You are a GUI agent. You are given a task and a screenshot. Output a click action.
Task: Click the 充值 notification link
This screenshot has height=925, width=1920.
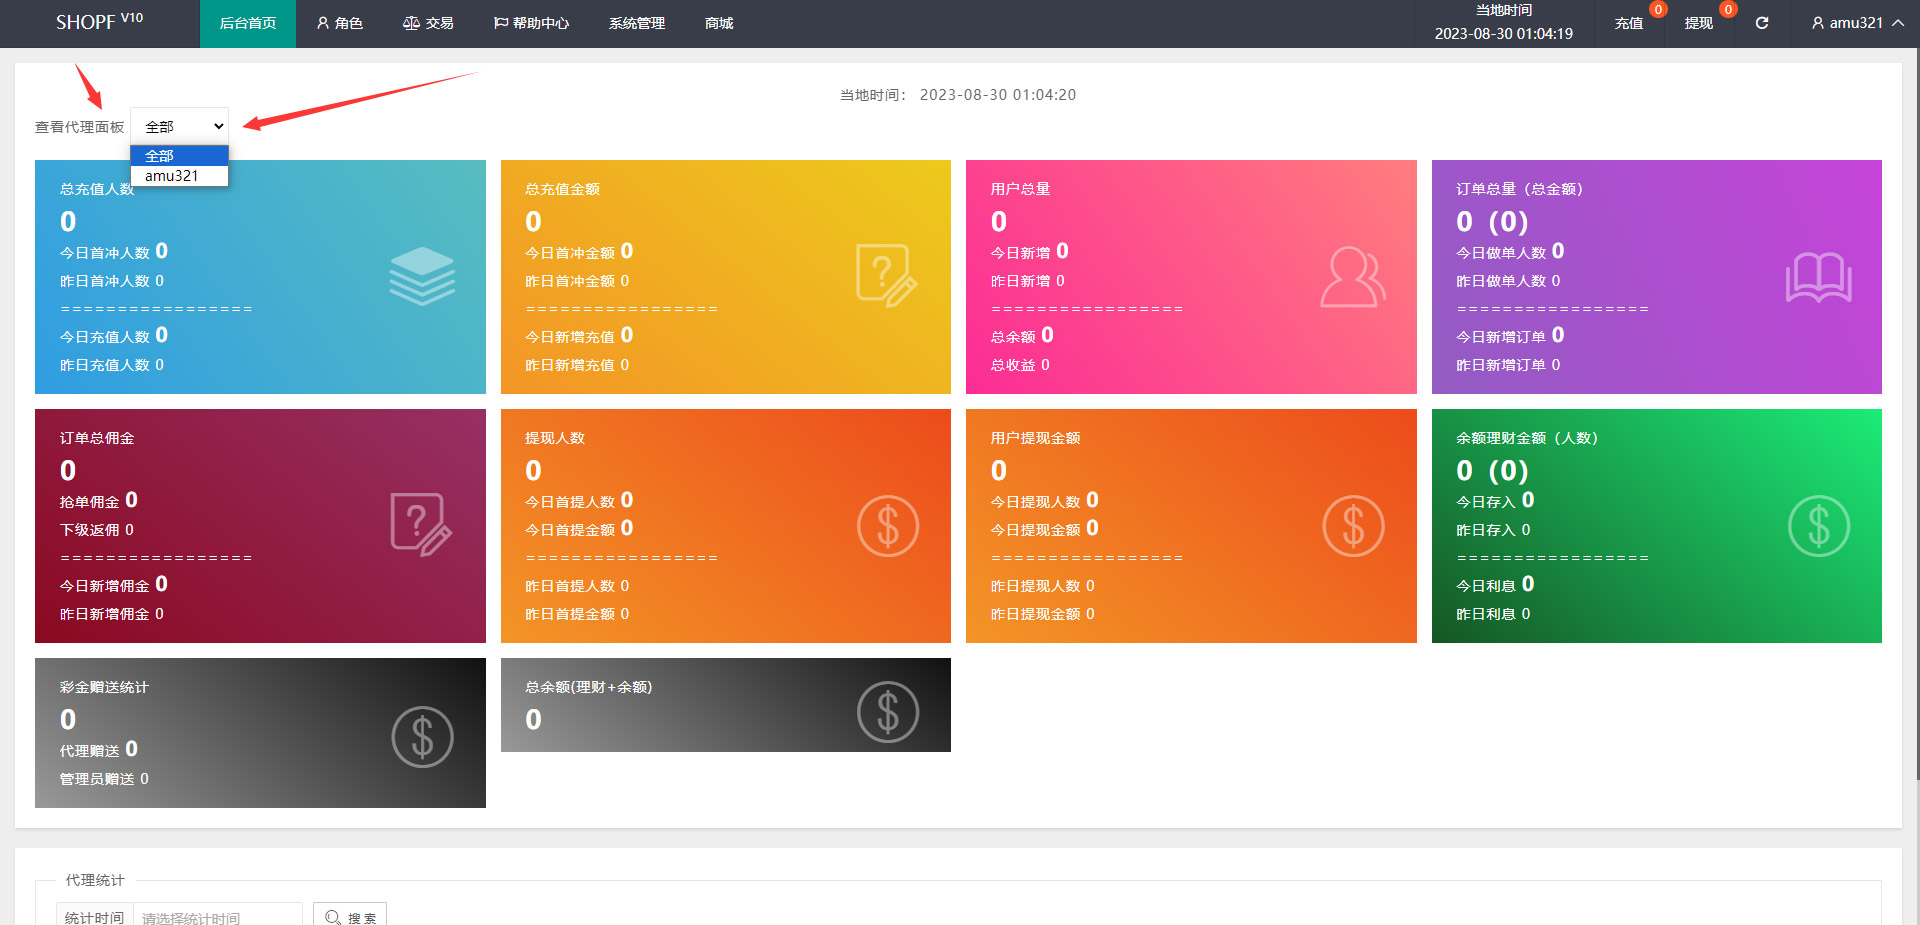[x=1628, y=23]
